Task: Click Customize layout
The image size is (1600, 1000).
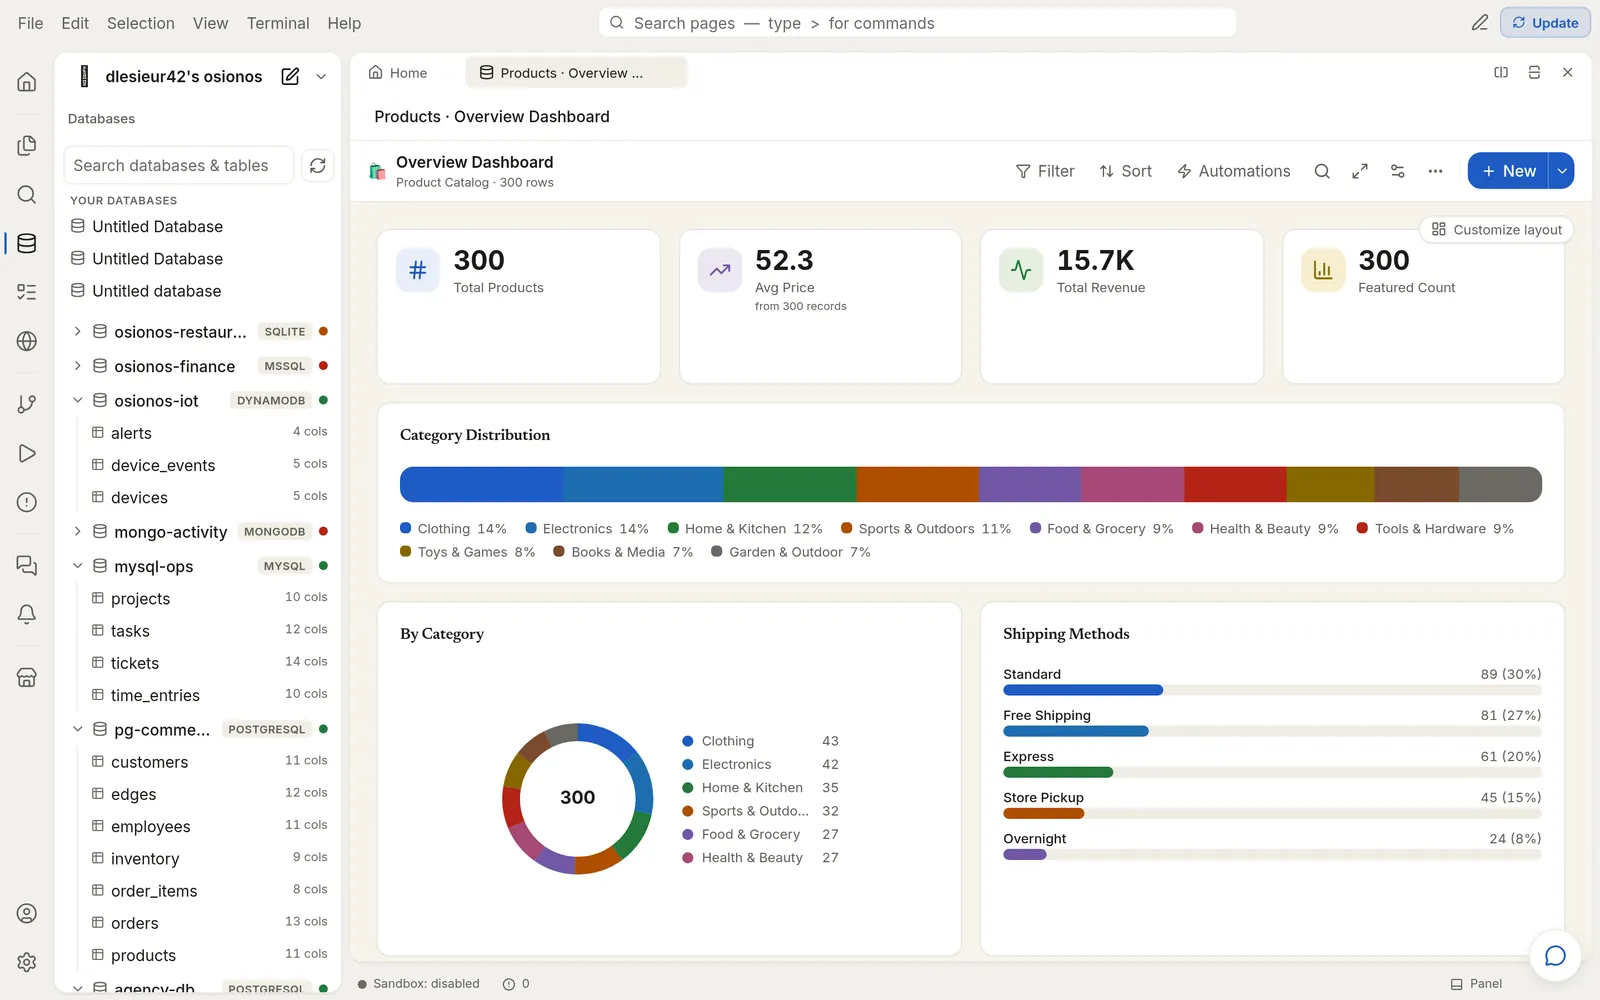Action: click(x=1496, y=230)
